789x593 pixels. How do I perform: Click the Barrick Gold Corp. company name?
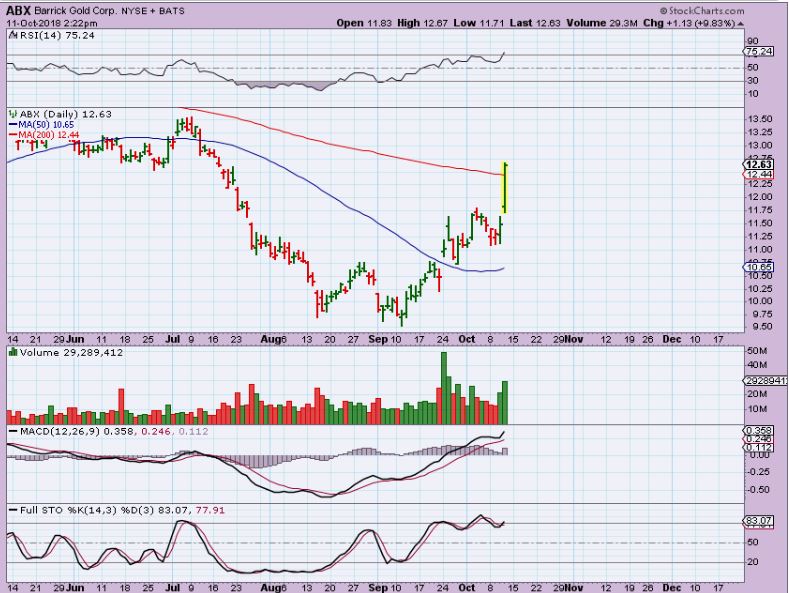[75, 11]
